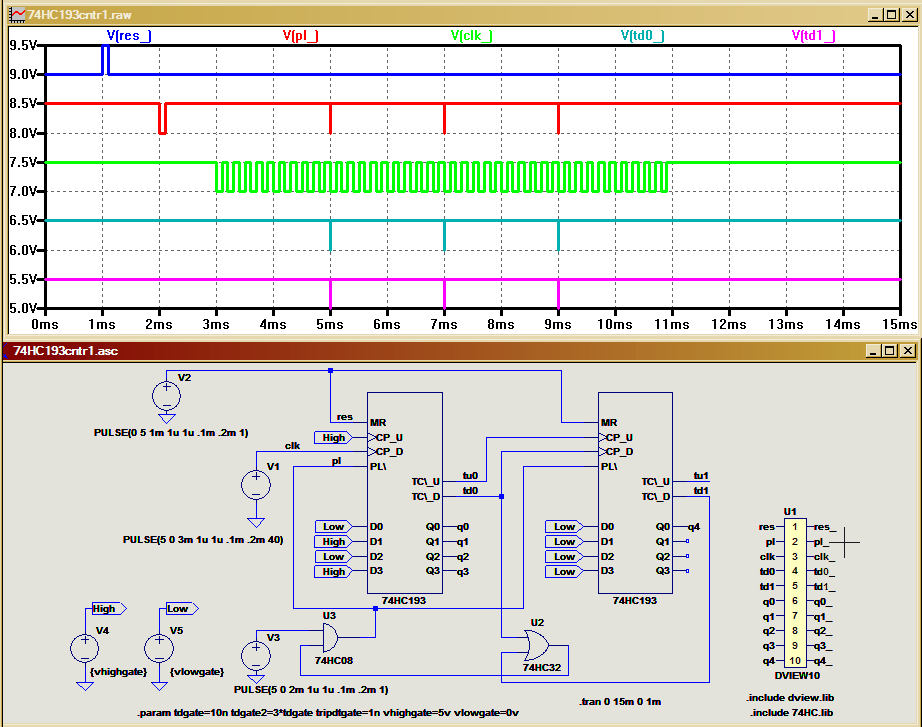Click the res net label near MR
Viewport: 922px width, 727px height.
(x=345, y=417)
